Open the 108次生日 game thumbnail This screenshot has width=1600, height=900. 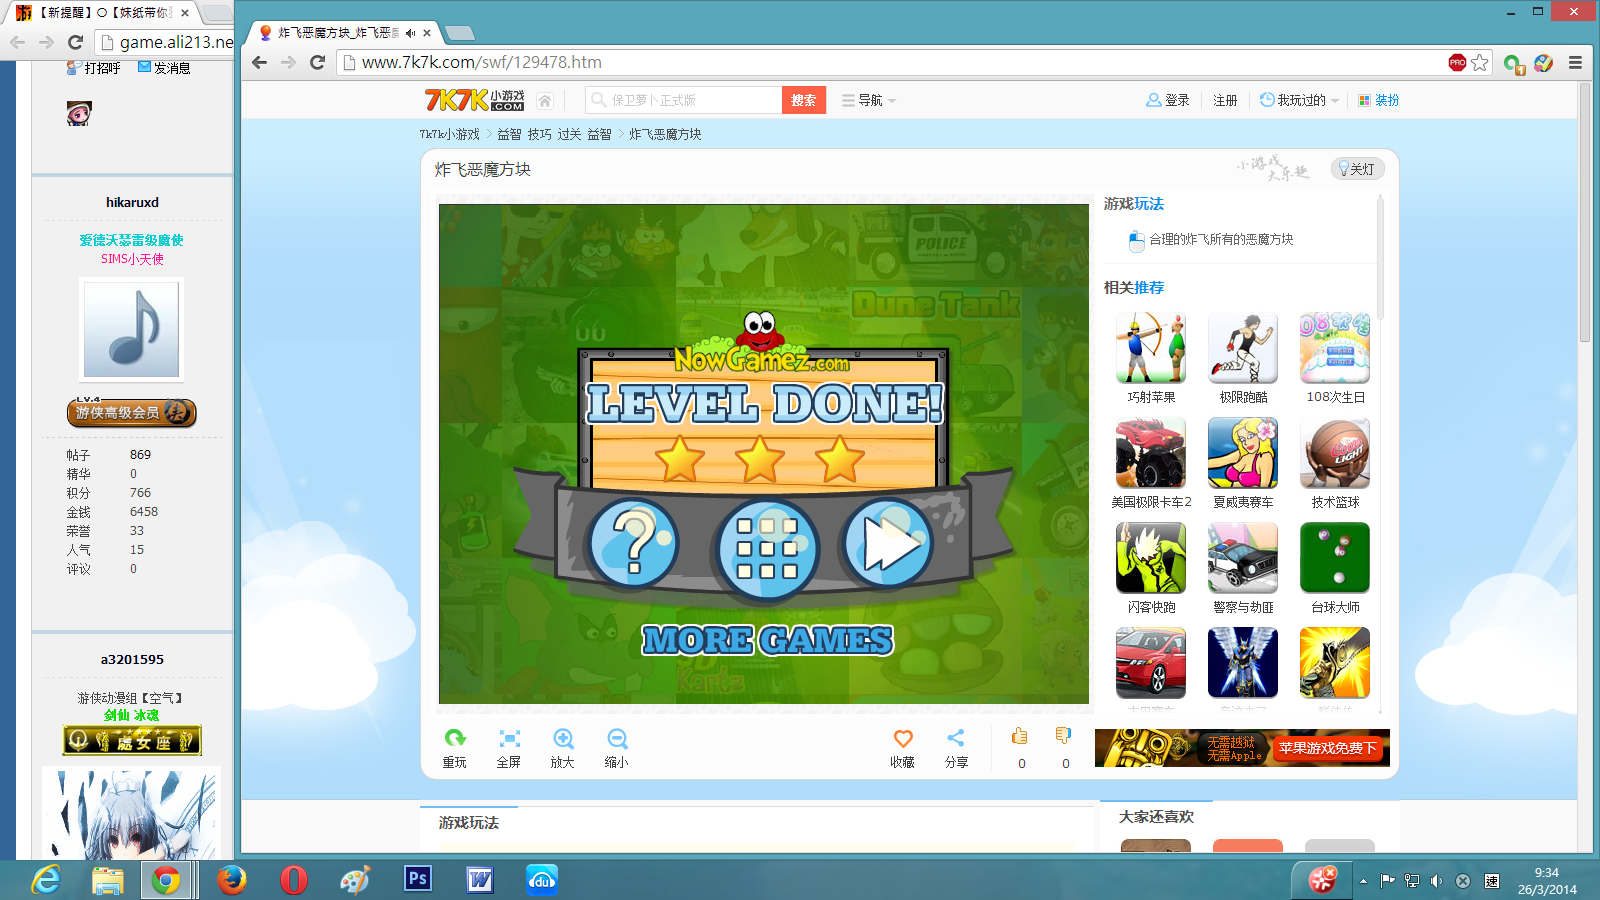tap(1335, 347)
